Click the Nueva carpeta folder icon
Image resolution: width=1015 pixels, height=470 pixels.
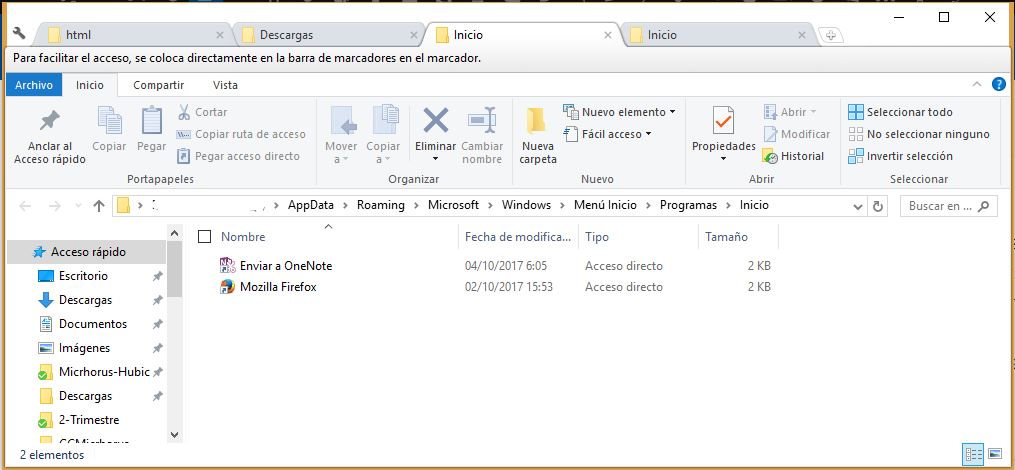537,121
